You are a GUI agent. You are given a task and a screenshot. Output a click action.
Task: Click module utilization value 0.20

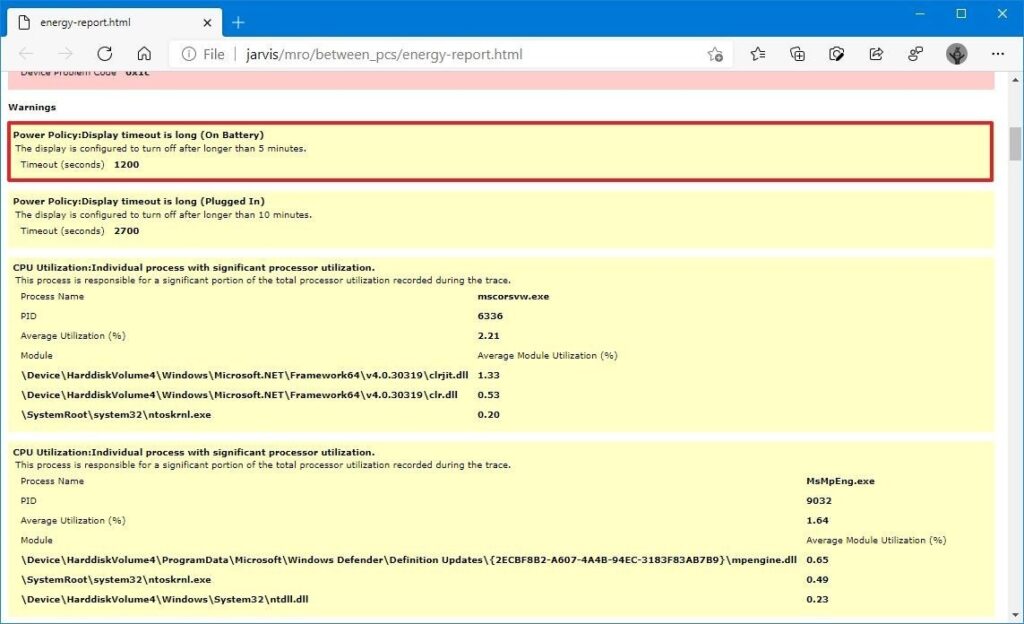click(488, 414)
